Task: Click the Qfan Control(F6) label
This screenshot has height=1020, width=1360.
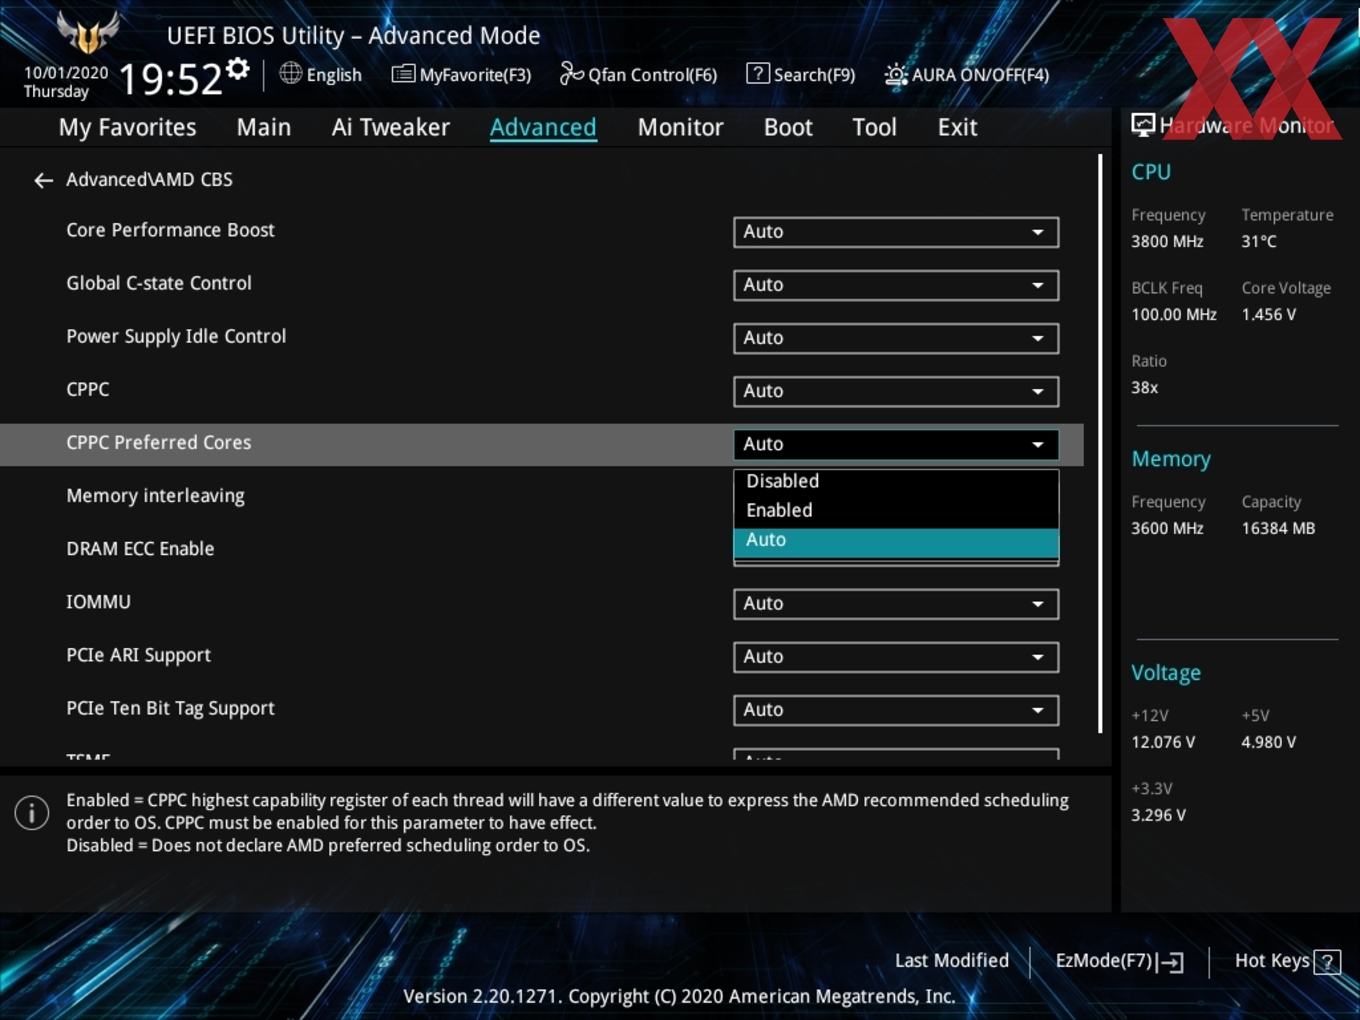Action: (x=652, y=75)
